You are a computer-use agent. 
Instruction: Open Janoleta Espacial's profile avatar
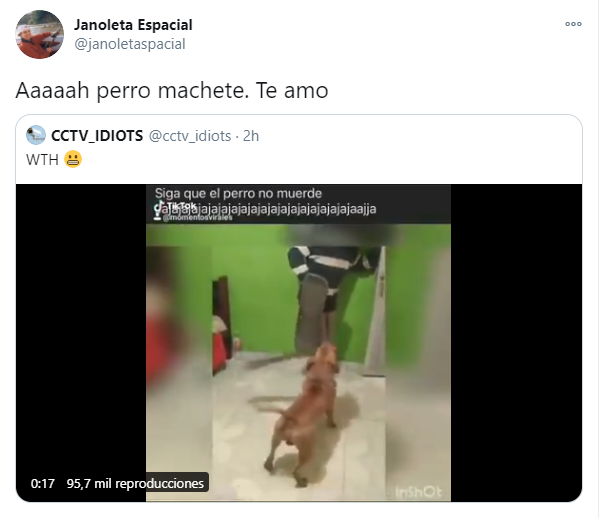tap(40, 35)
